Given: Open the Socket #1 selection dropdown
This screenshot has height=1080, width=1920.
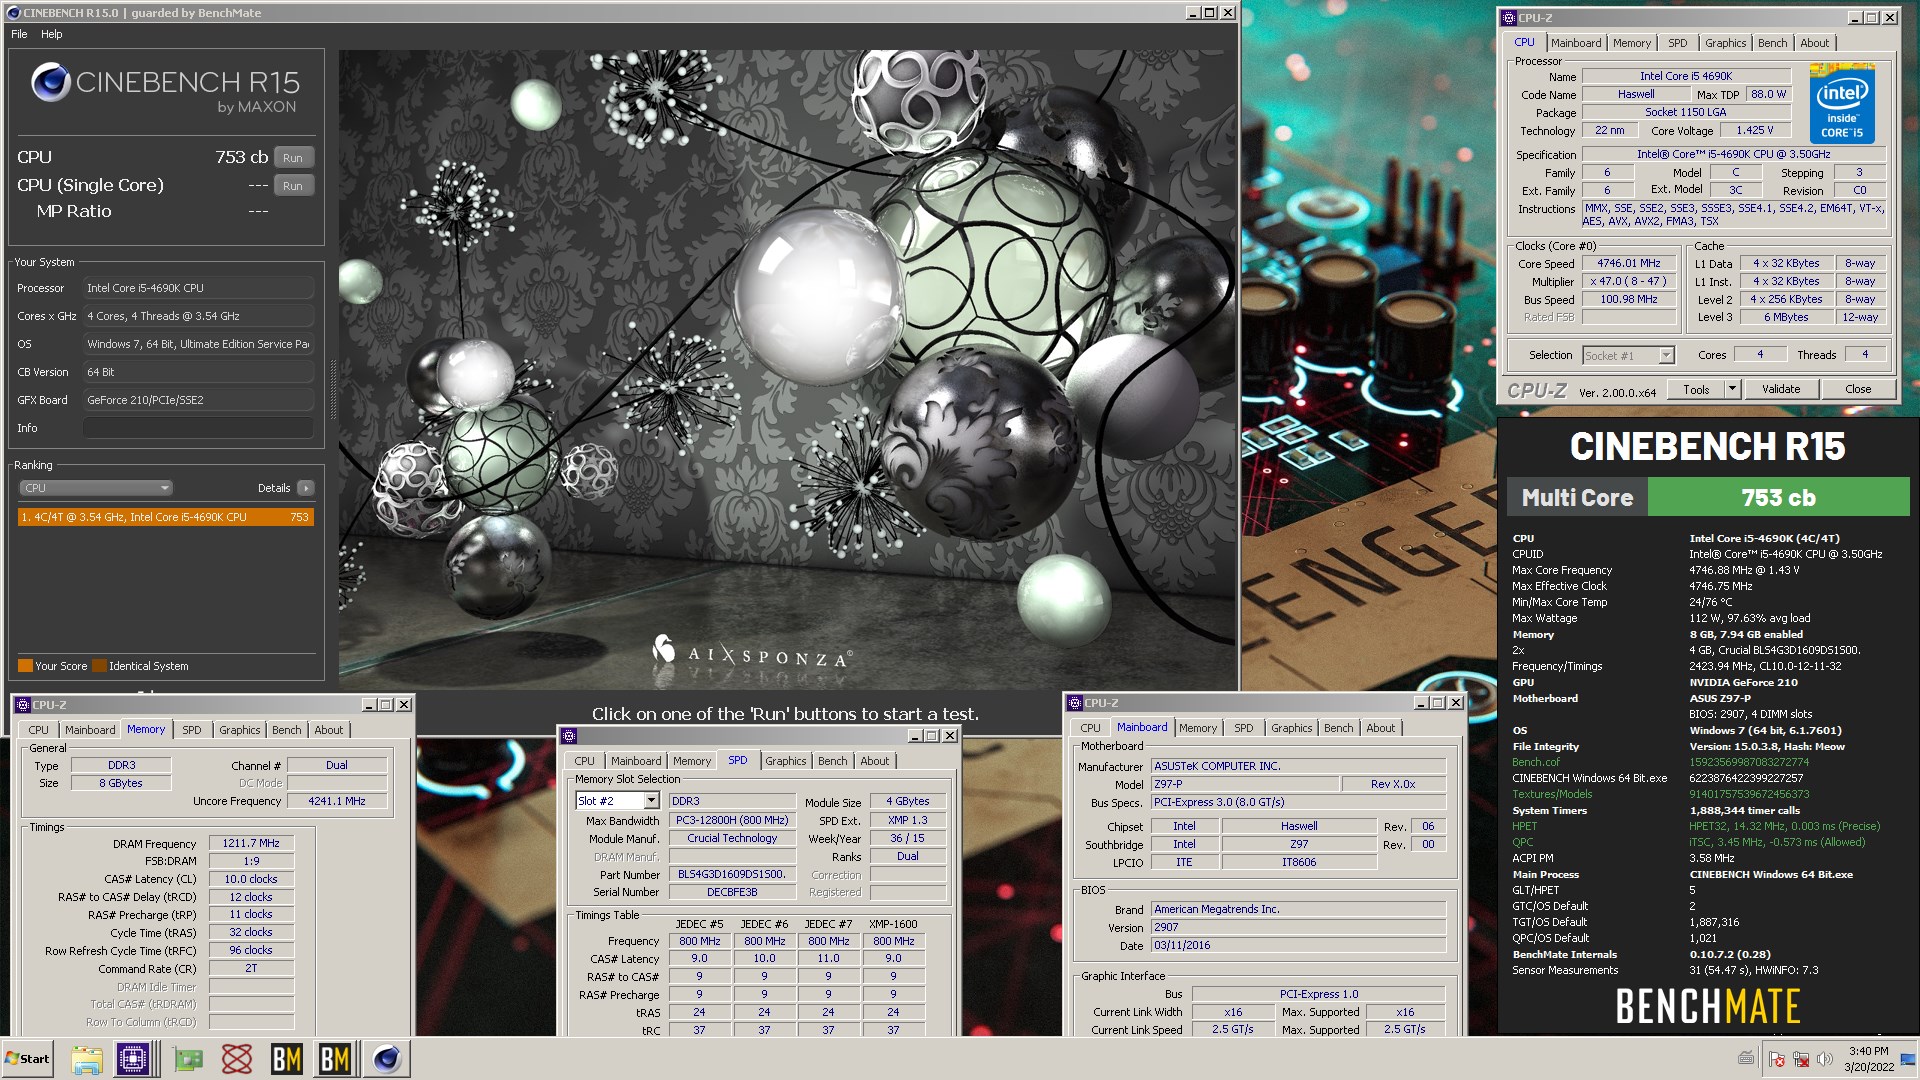Looking at the screenshot, I should tap(1628, 356).
